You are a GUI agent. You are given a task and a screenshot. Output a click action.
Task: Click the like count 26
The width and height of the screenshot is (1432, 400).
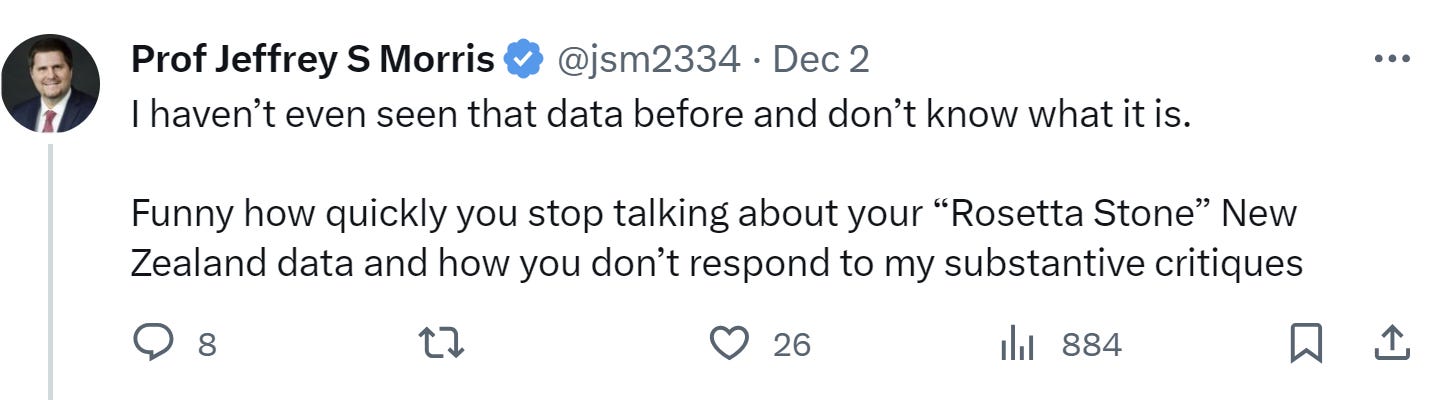point(791,346)
